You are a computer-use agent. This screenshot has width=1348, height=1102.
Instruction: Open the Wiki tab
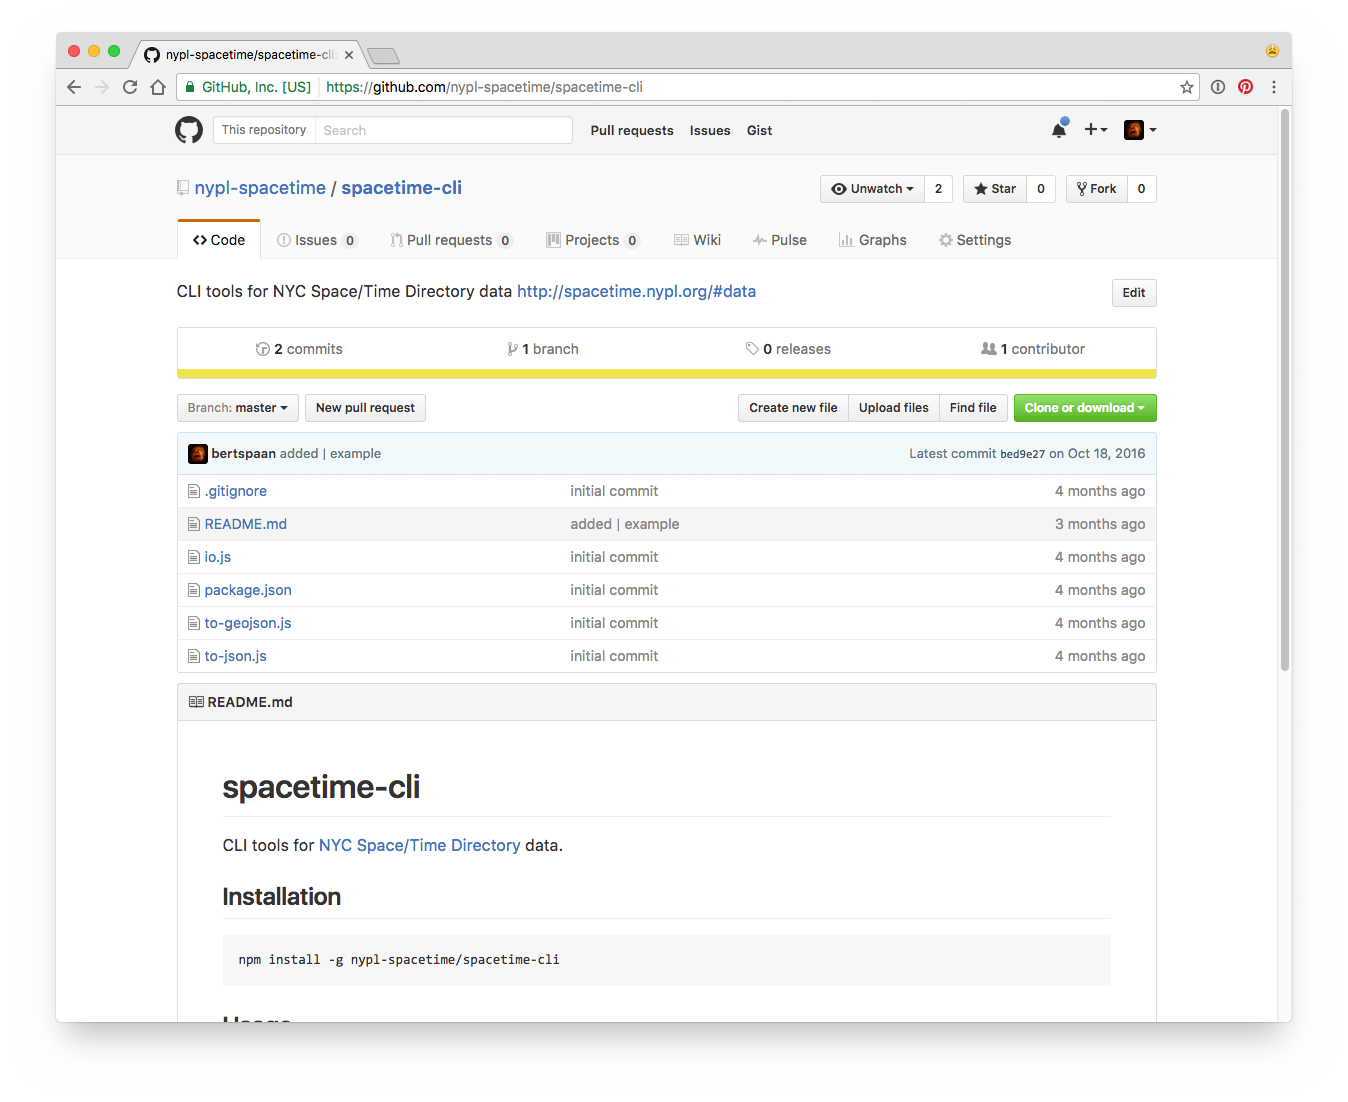(698, 240)
